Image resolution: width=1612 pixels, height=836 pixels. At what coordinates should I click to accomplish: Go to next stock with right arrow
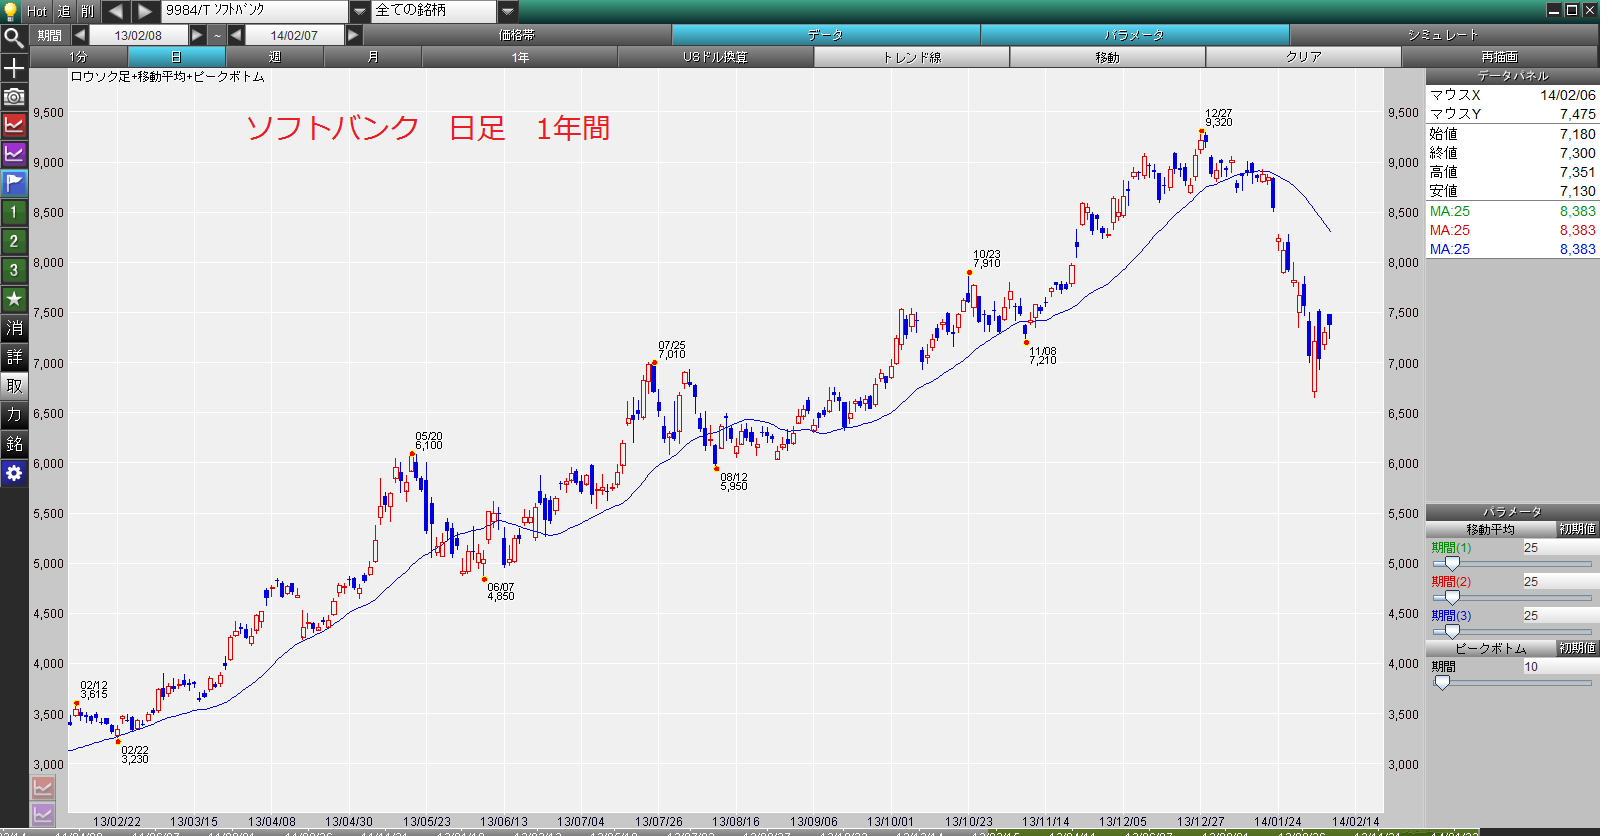point(145,11)
